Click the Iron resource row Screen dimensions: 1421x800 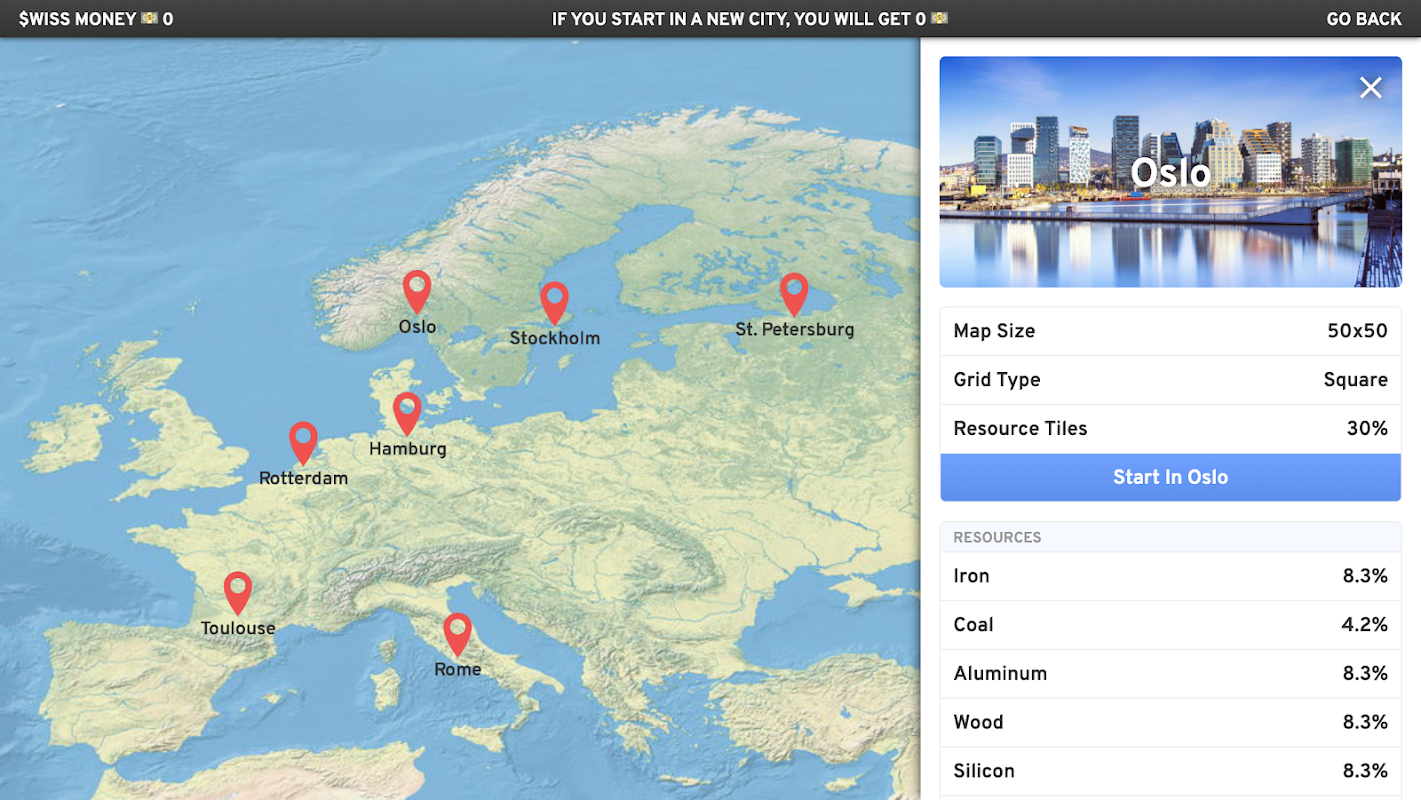click(1170, 576)
